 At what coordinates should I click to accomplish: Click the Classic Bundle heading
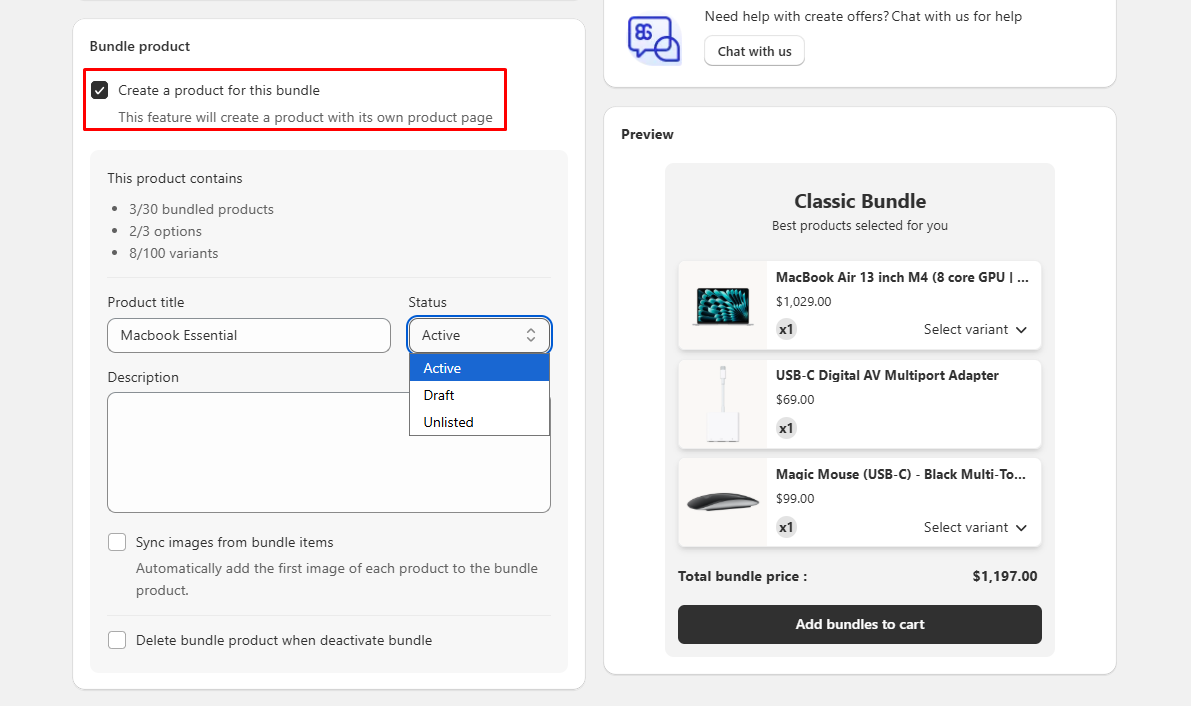(860, 201)
